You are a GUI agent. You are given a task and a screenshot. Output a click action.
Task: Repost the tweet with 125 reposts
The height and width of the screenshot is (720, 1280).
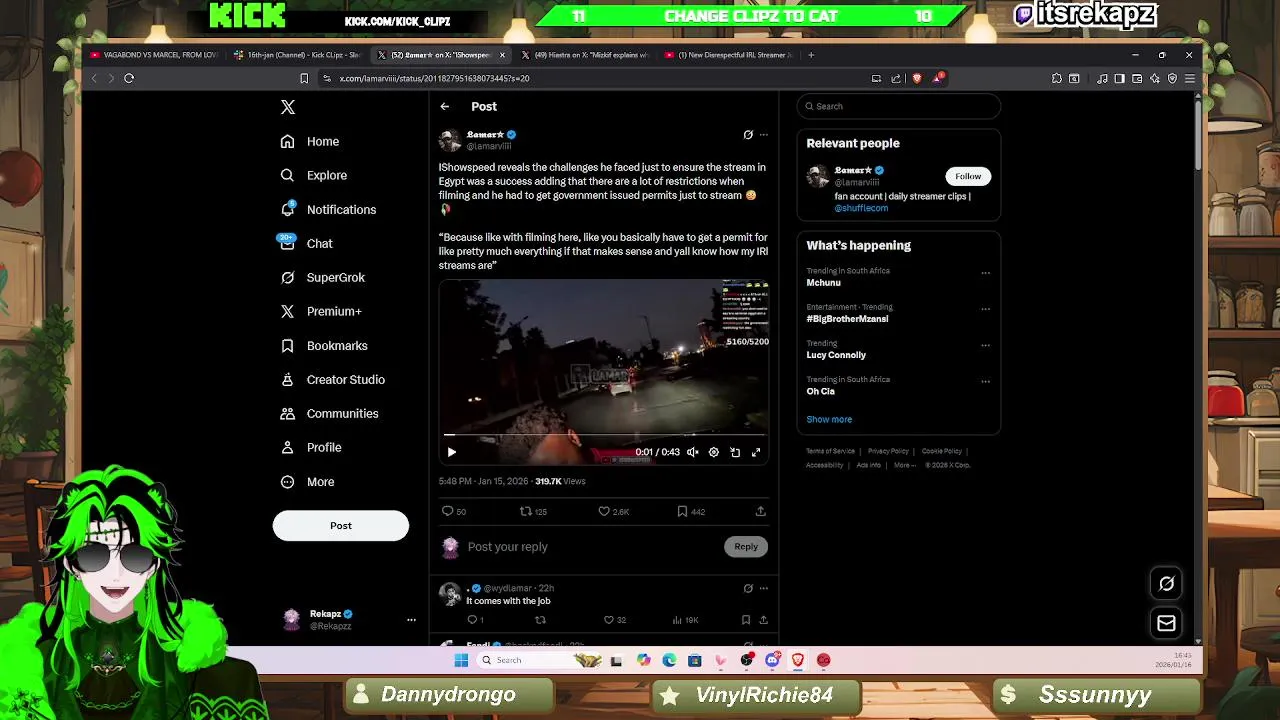[x=533, y=512]
